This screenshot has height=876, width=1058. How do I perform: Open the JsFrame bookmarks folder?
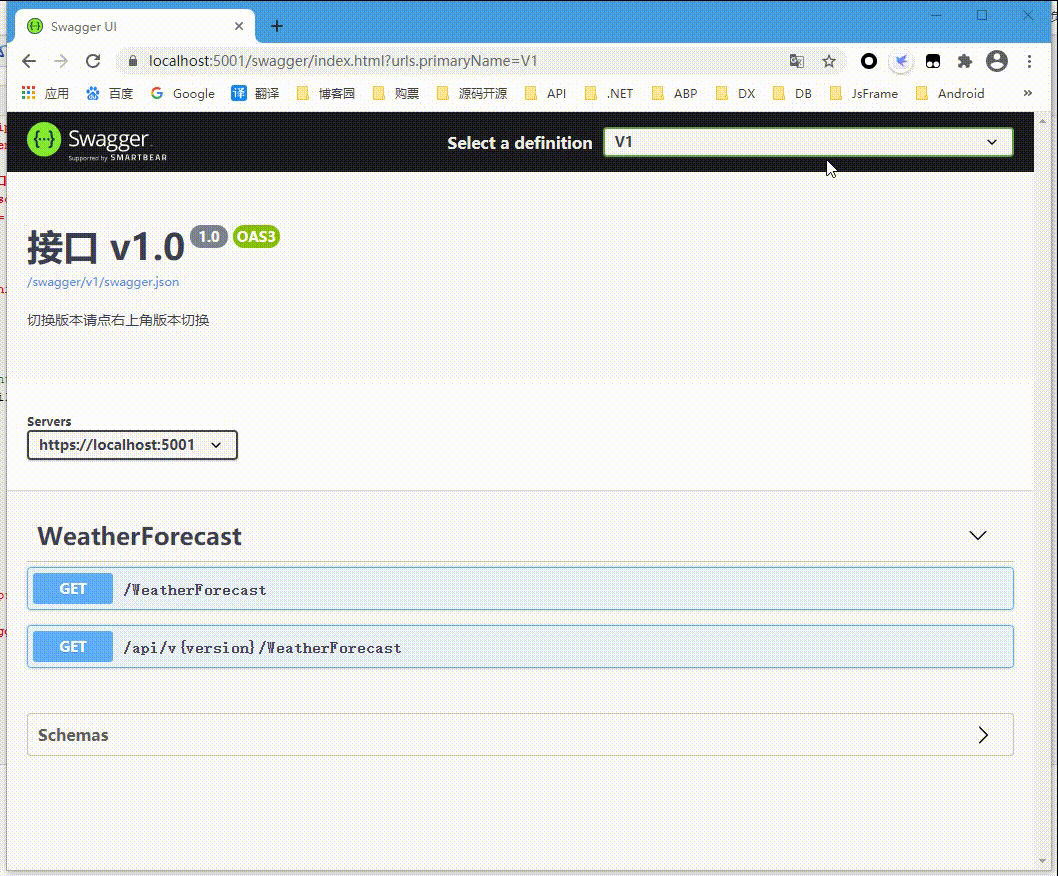tap(864, 93)
